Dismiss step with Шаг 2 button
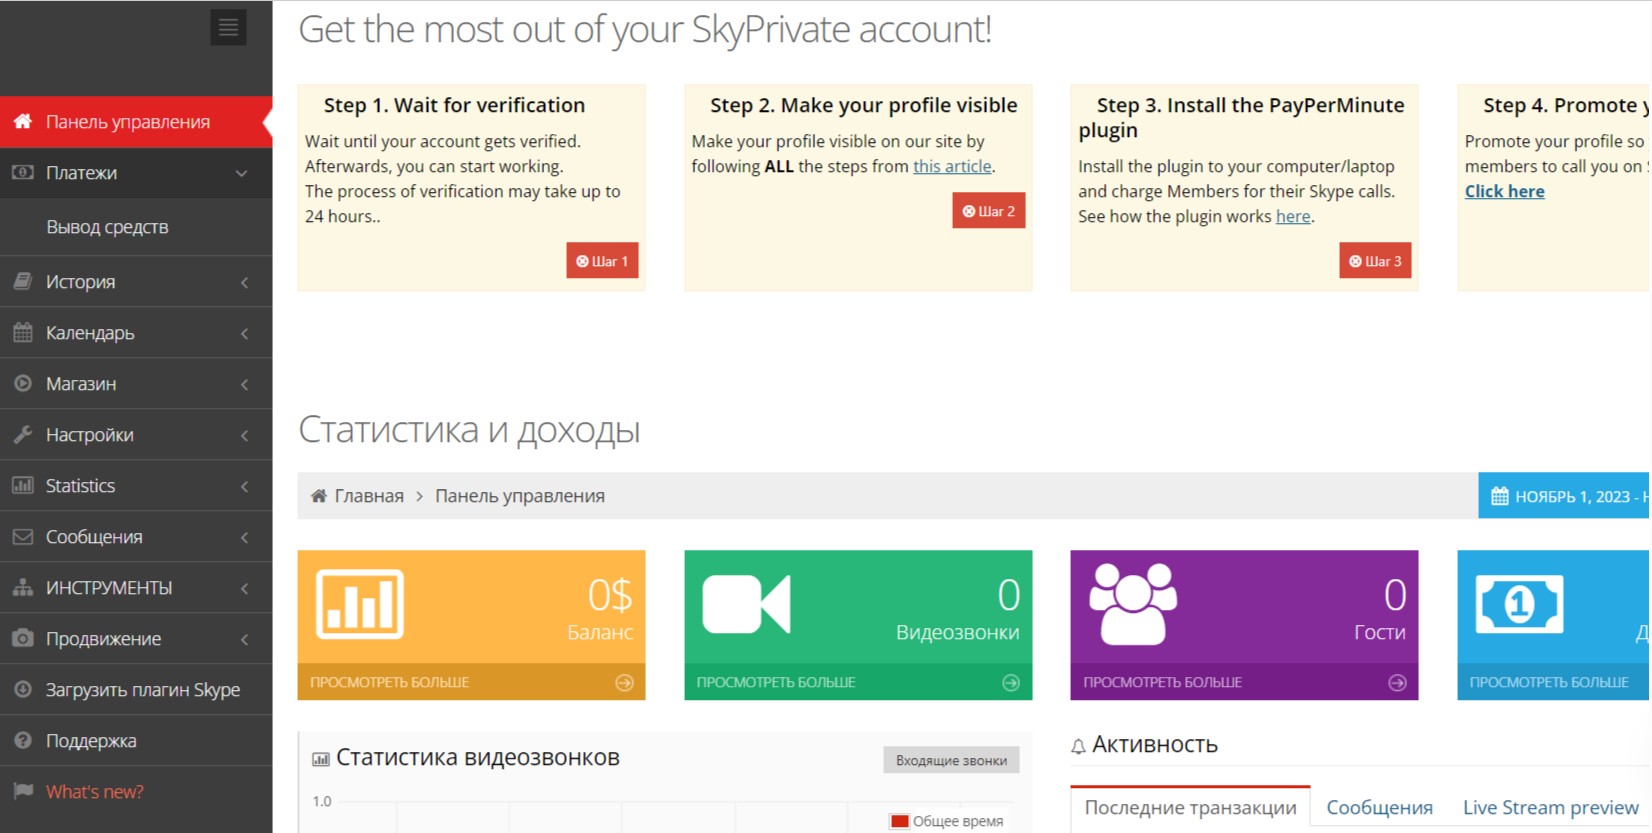The image size is (1652, 833). [x=989, y=211]
